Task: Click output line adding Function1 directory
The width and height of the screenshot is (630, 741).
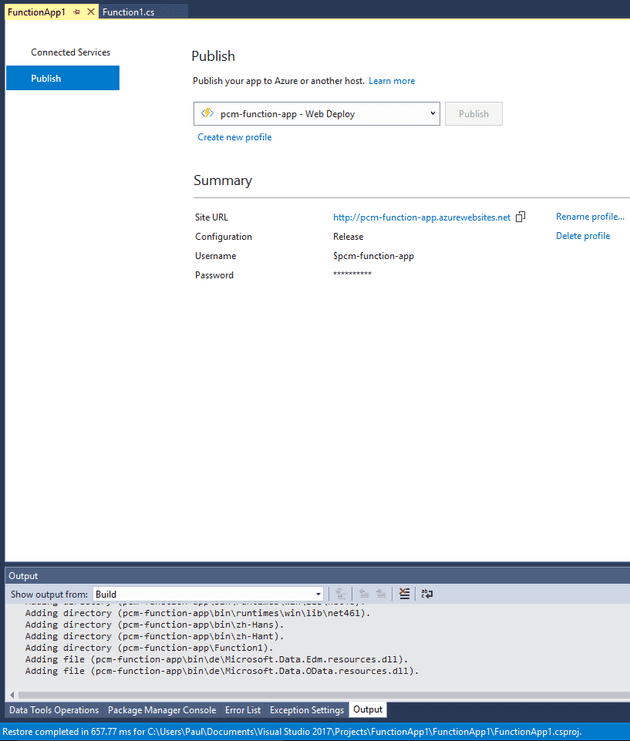Action: [149, 648]
